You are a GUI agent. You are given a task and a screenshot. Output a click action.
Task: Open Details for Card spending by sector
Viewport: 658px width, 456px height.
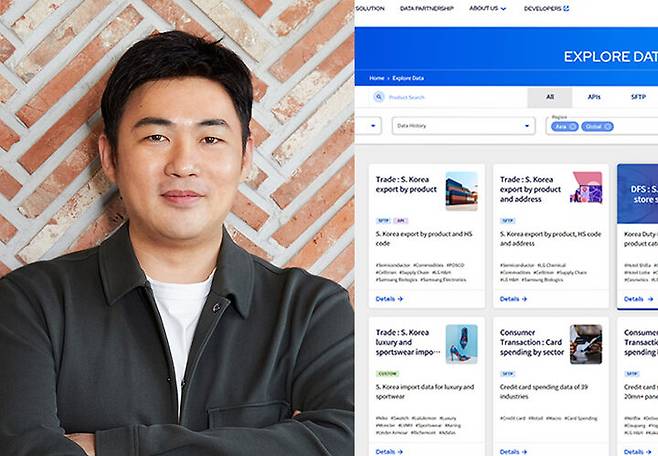coord(513,452)
